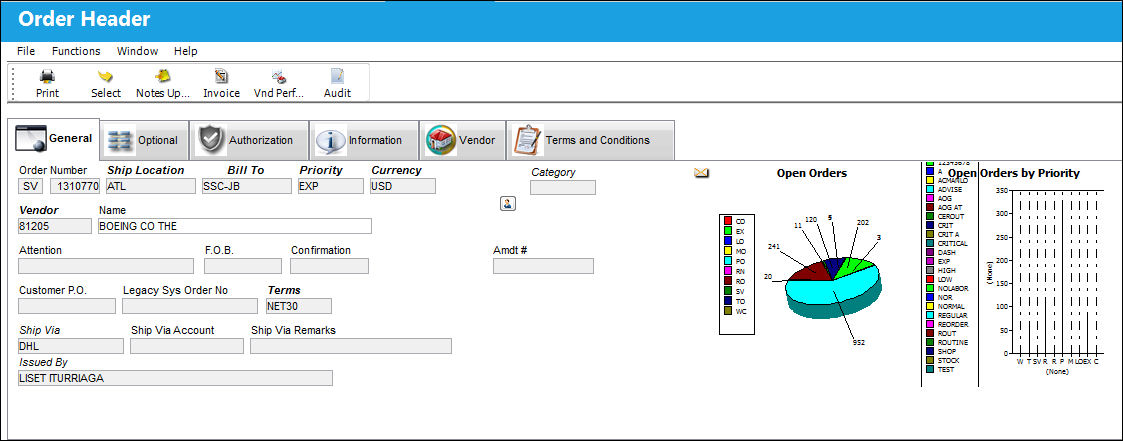Click the Vendor name field BOEING CO THE

pos(235,226)
